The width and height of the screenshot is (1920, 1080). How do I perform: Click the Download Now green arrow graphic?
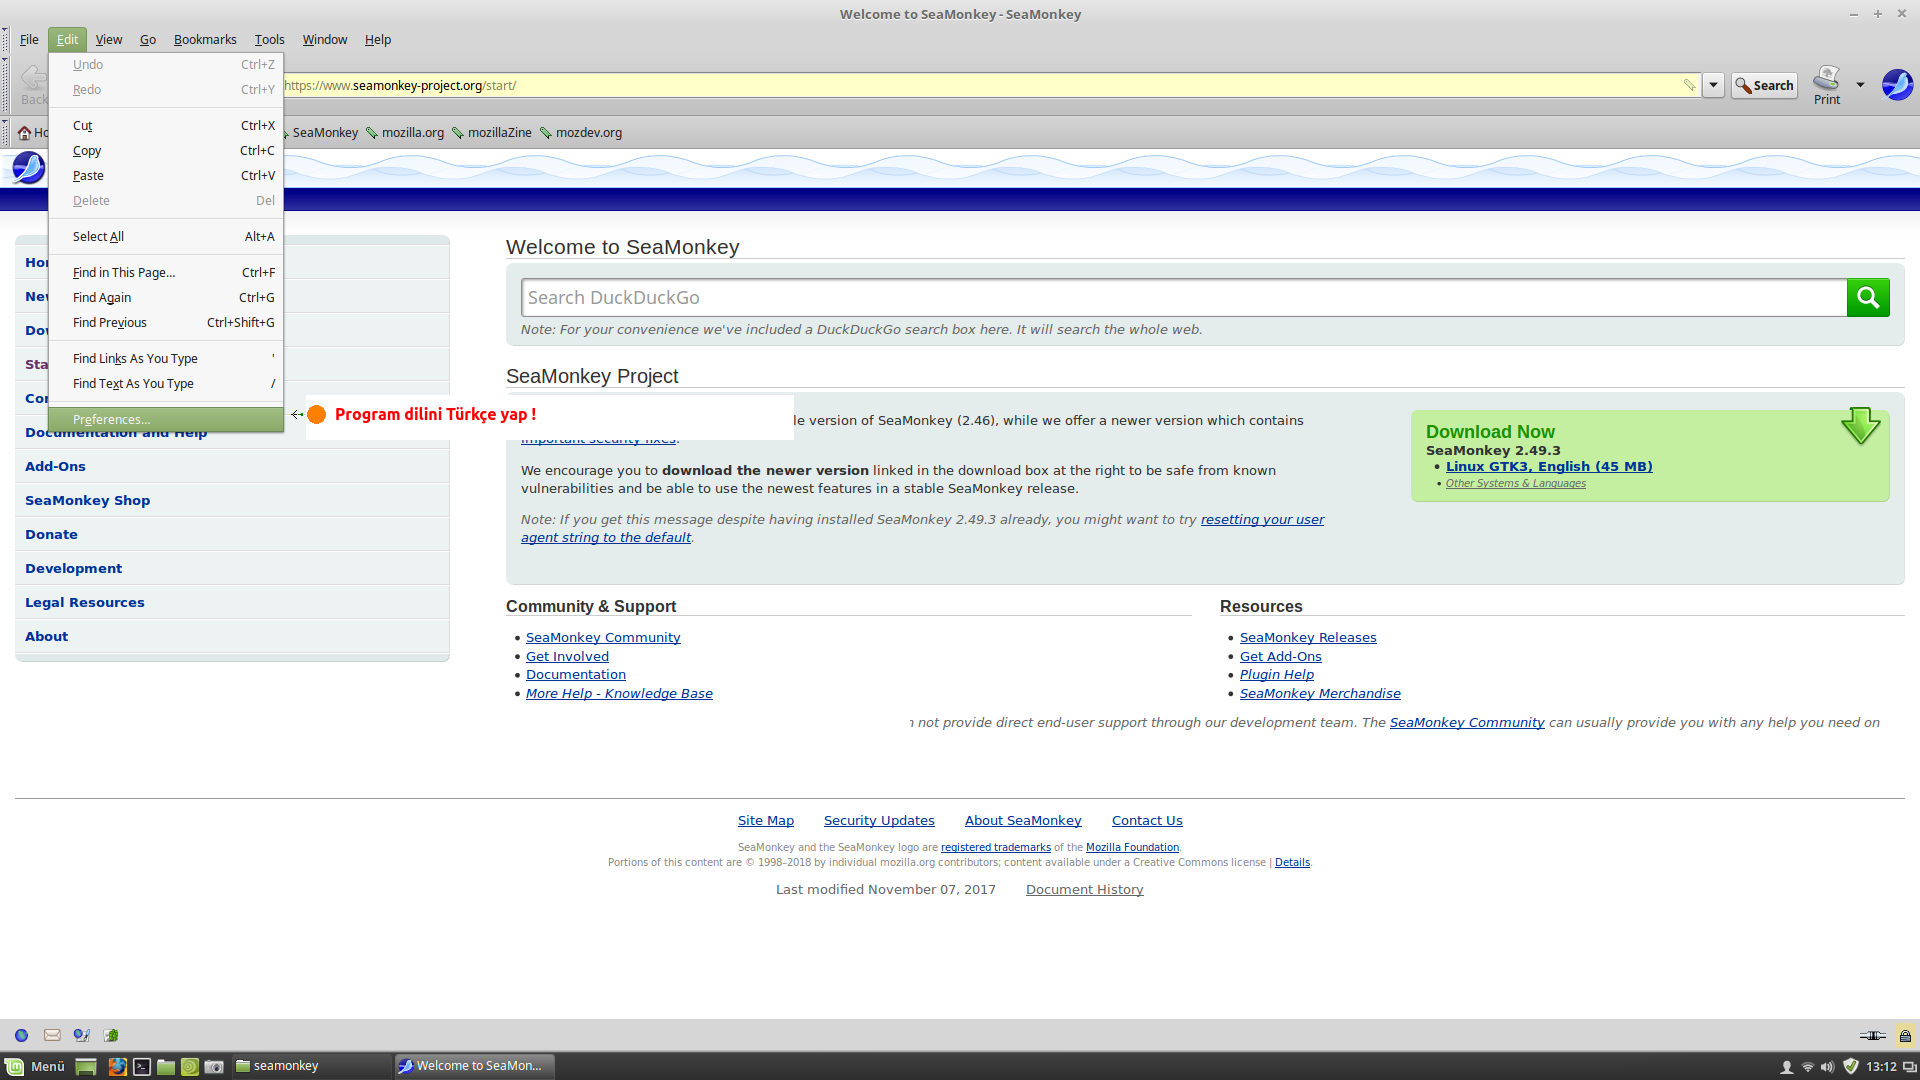[x=1860, y=426]
